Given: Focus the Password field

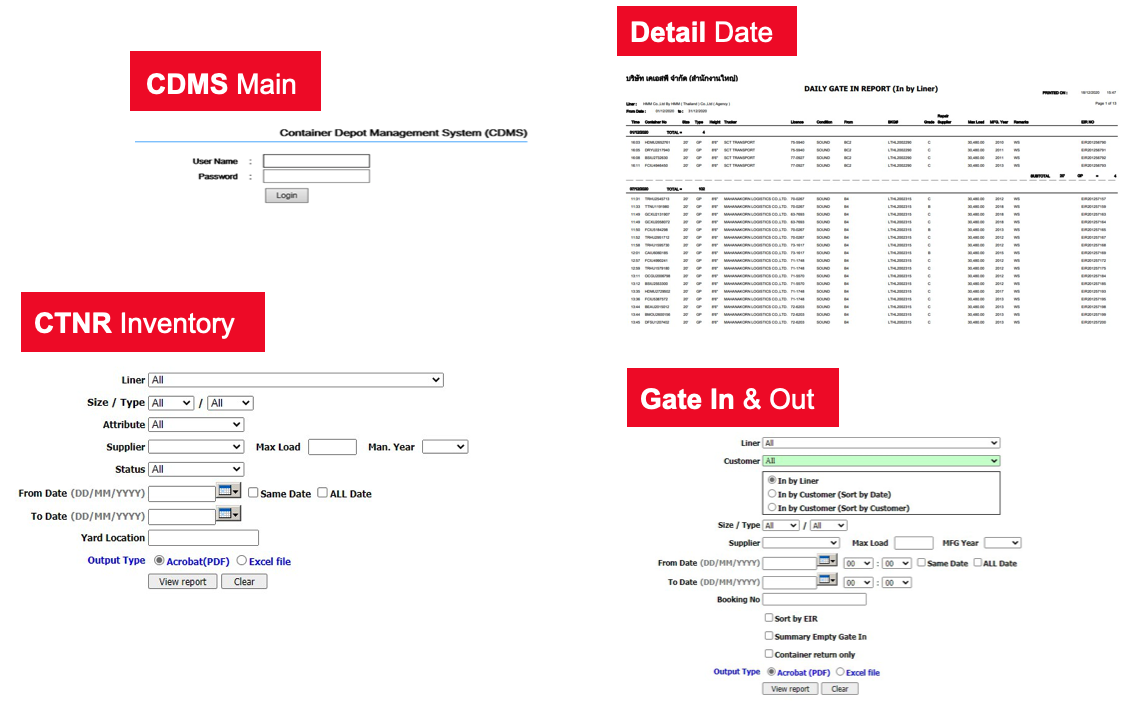Looking at the screenshot, I should (316, 176).
